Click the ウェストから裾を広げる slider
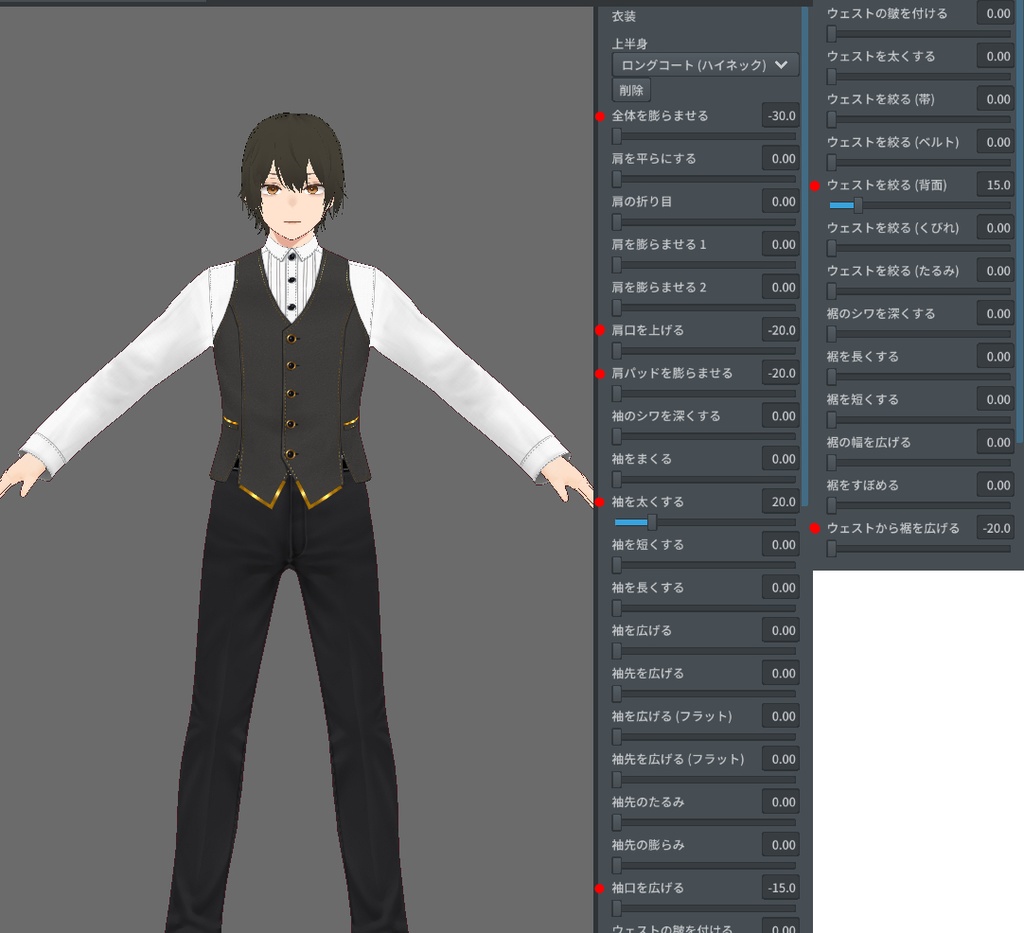Screen dimensions: 1024x933 (x=919, y=549)
